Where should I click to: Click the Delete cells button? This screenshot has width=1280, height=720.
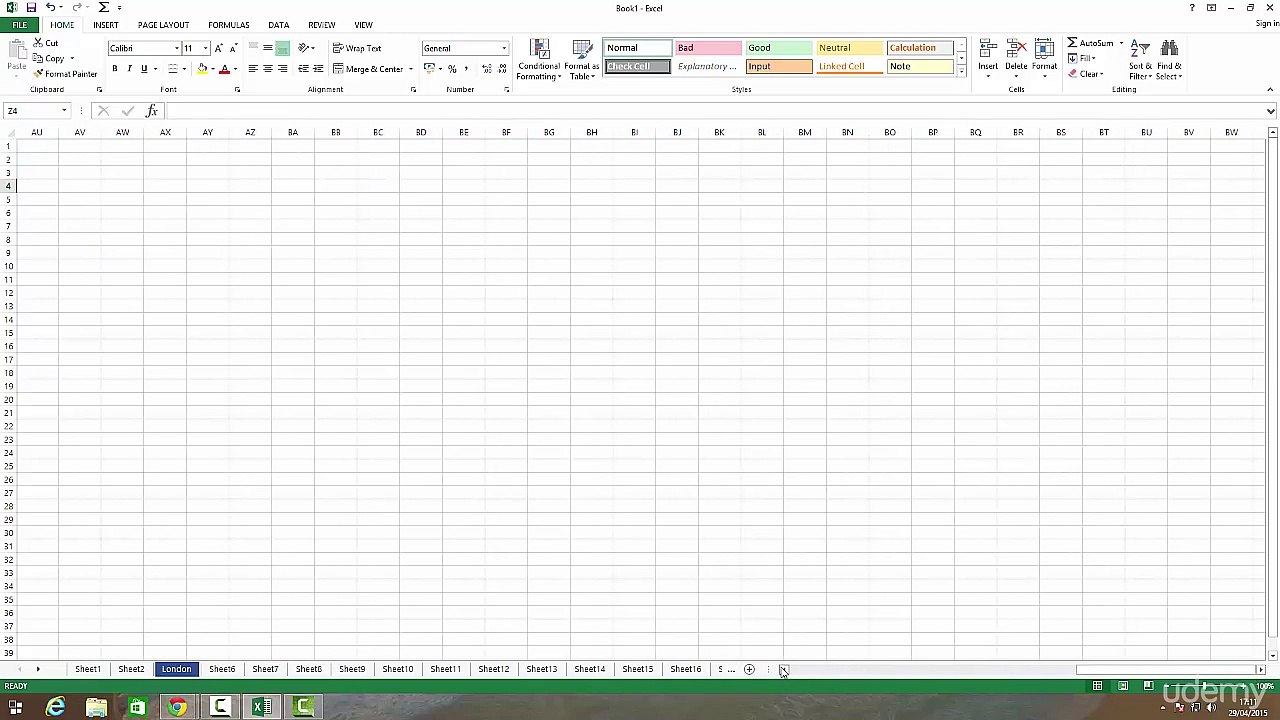point(1016,60)
